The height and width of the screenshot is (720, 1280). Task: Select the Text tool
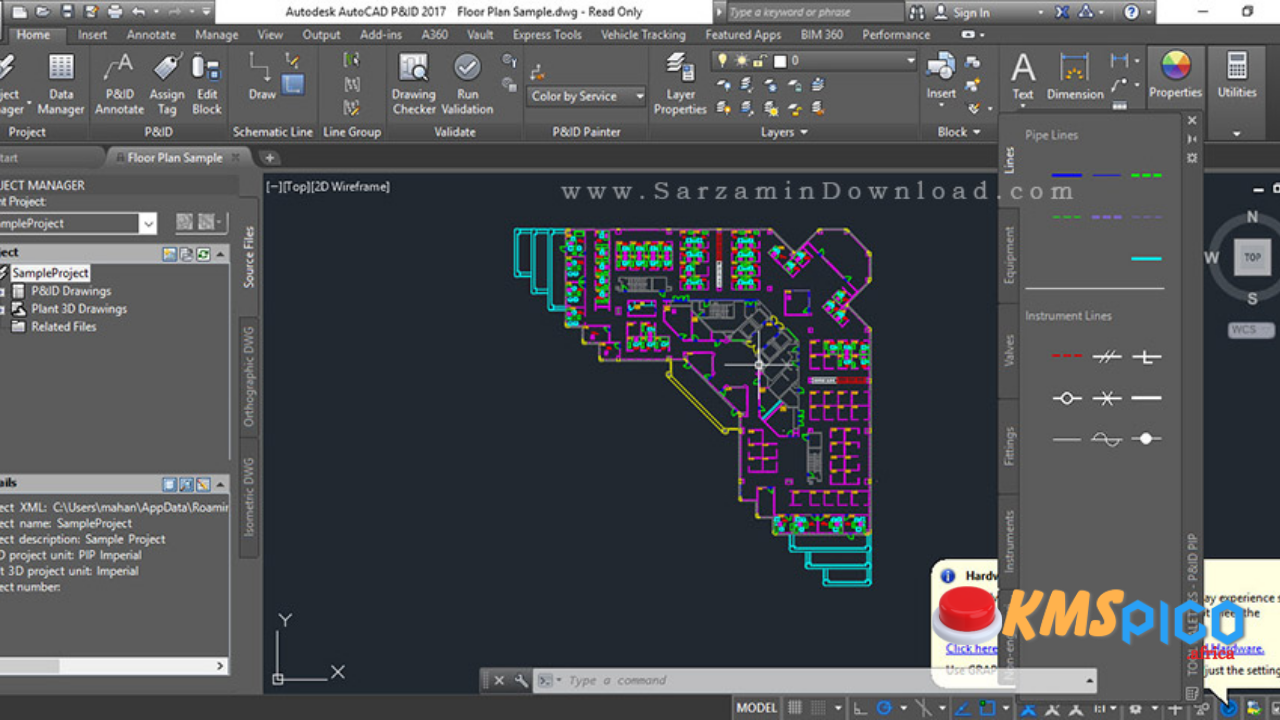(x=1023, y=76)
